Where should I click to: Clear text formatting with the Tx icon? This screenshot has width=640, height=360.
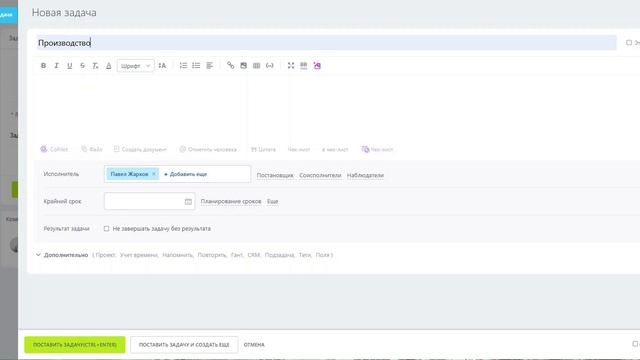click(96, 66)
